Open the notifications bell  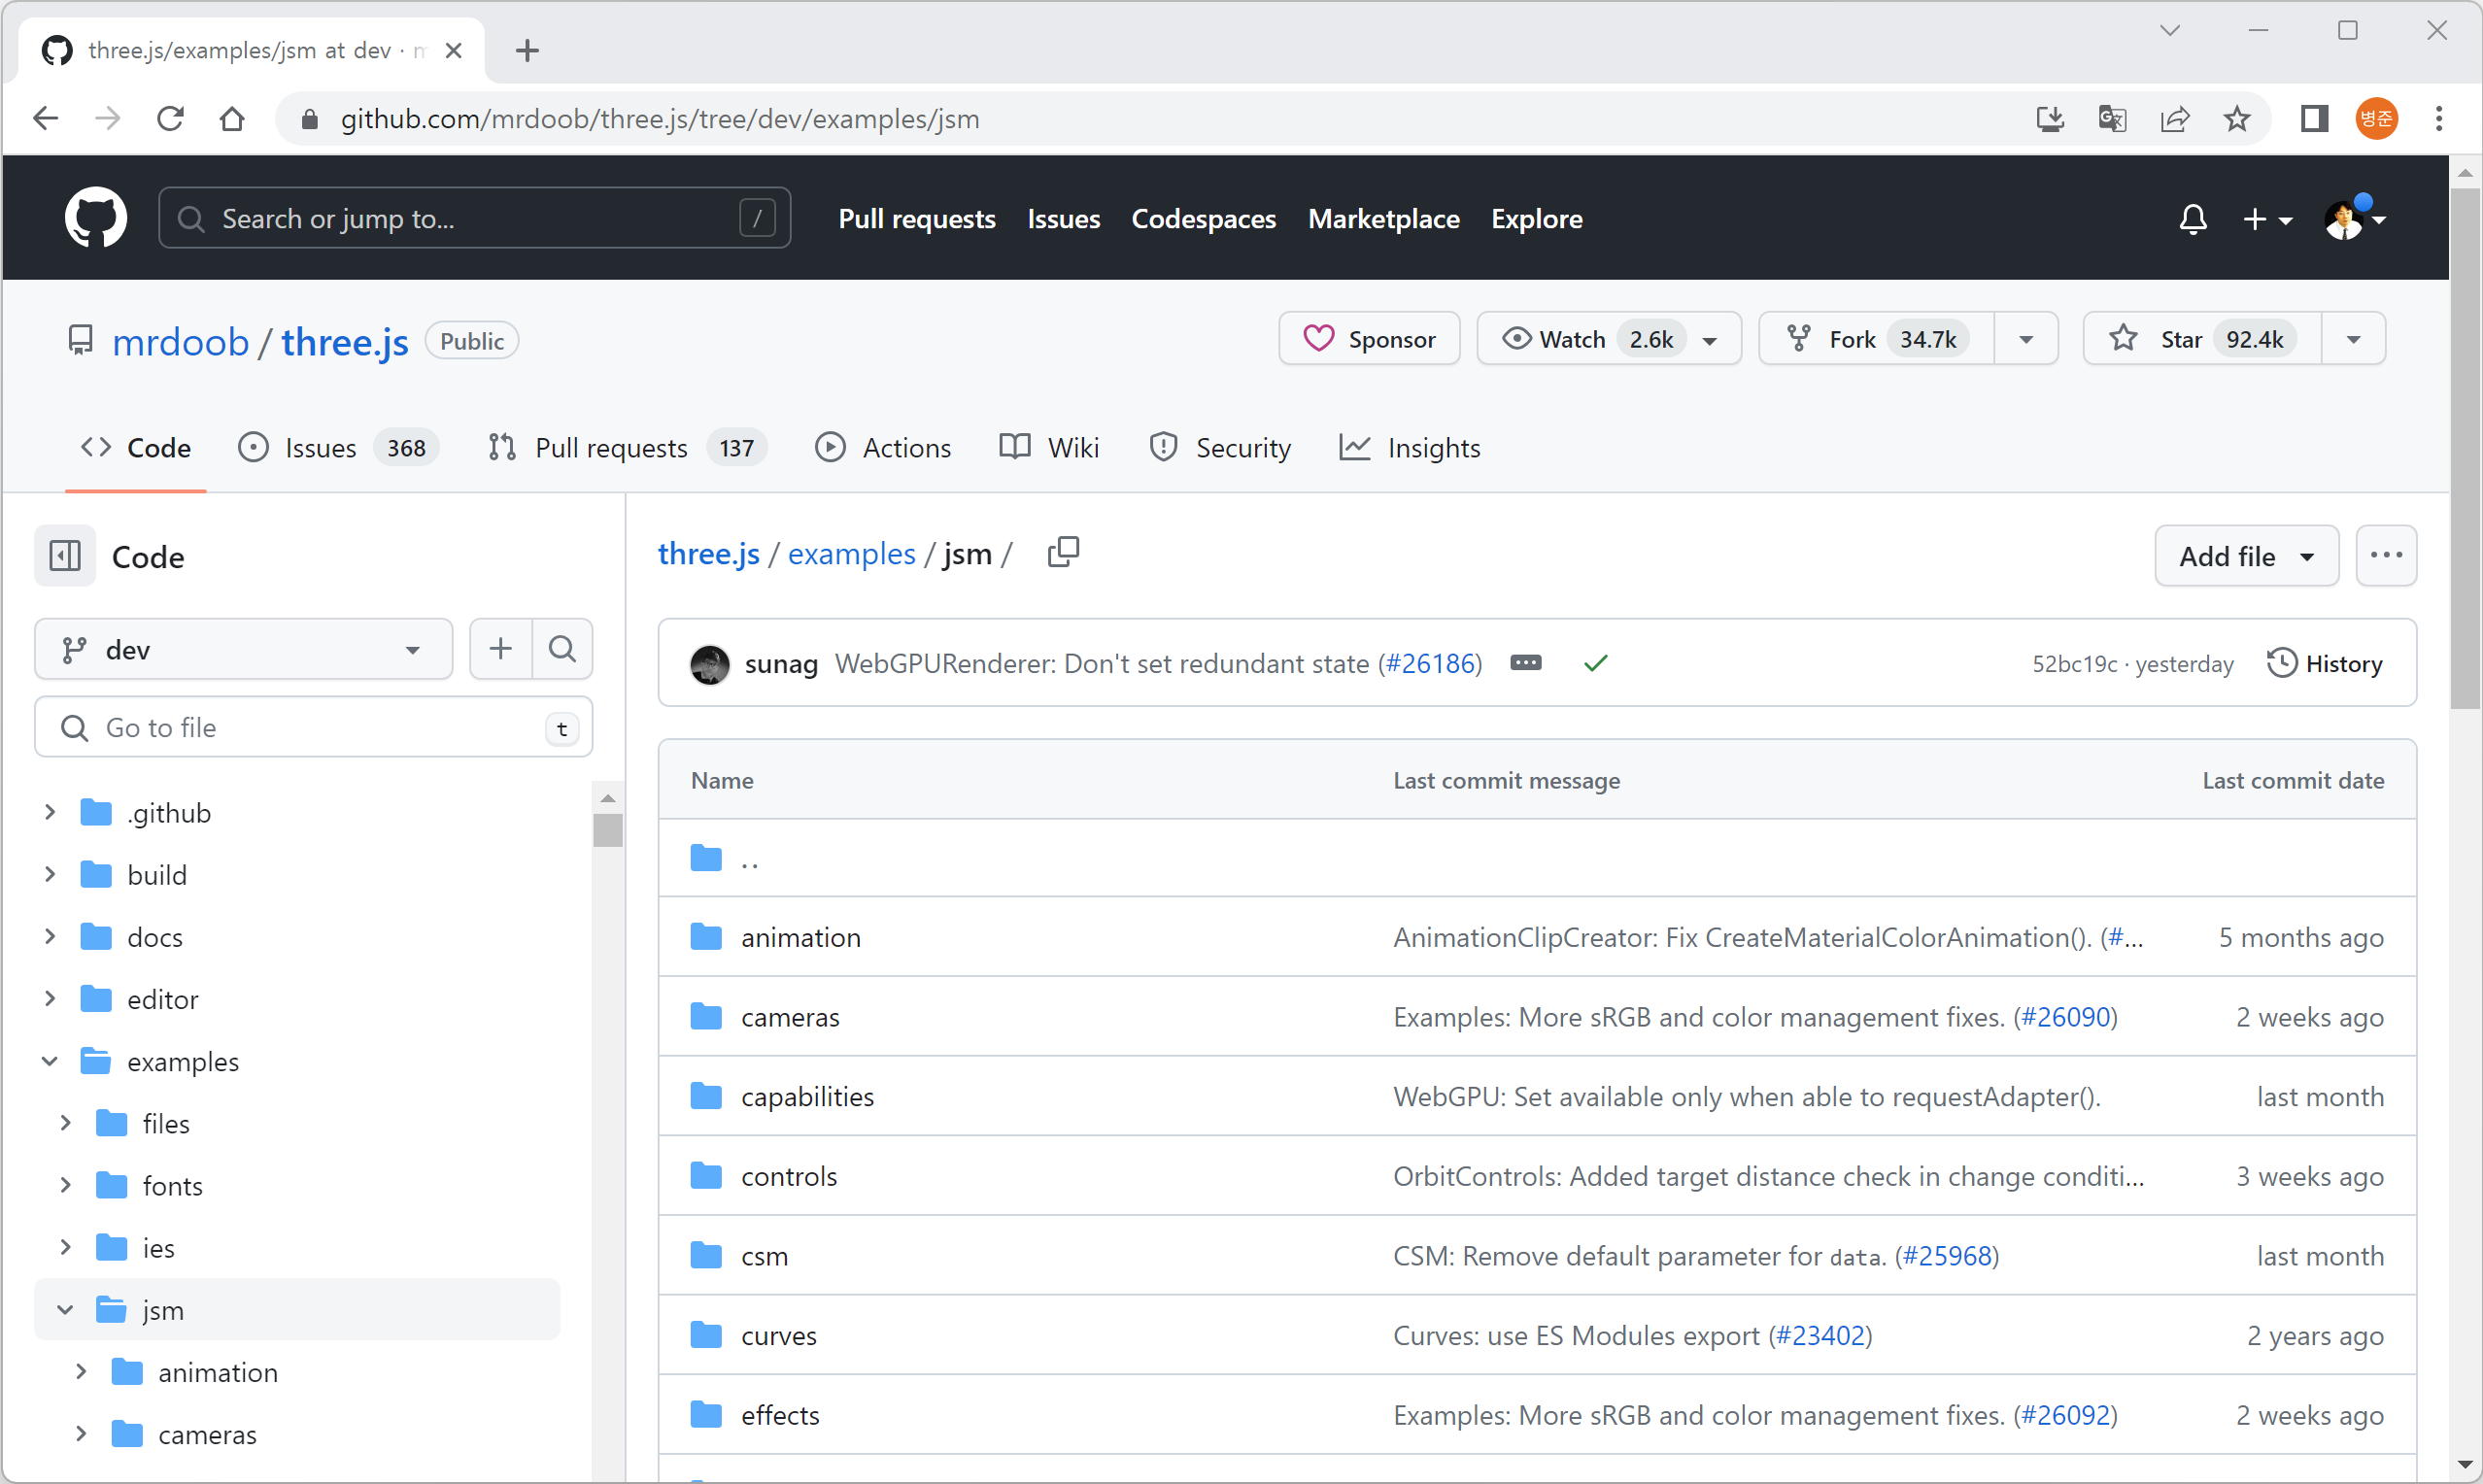coord(2192,219)
